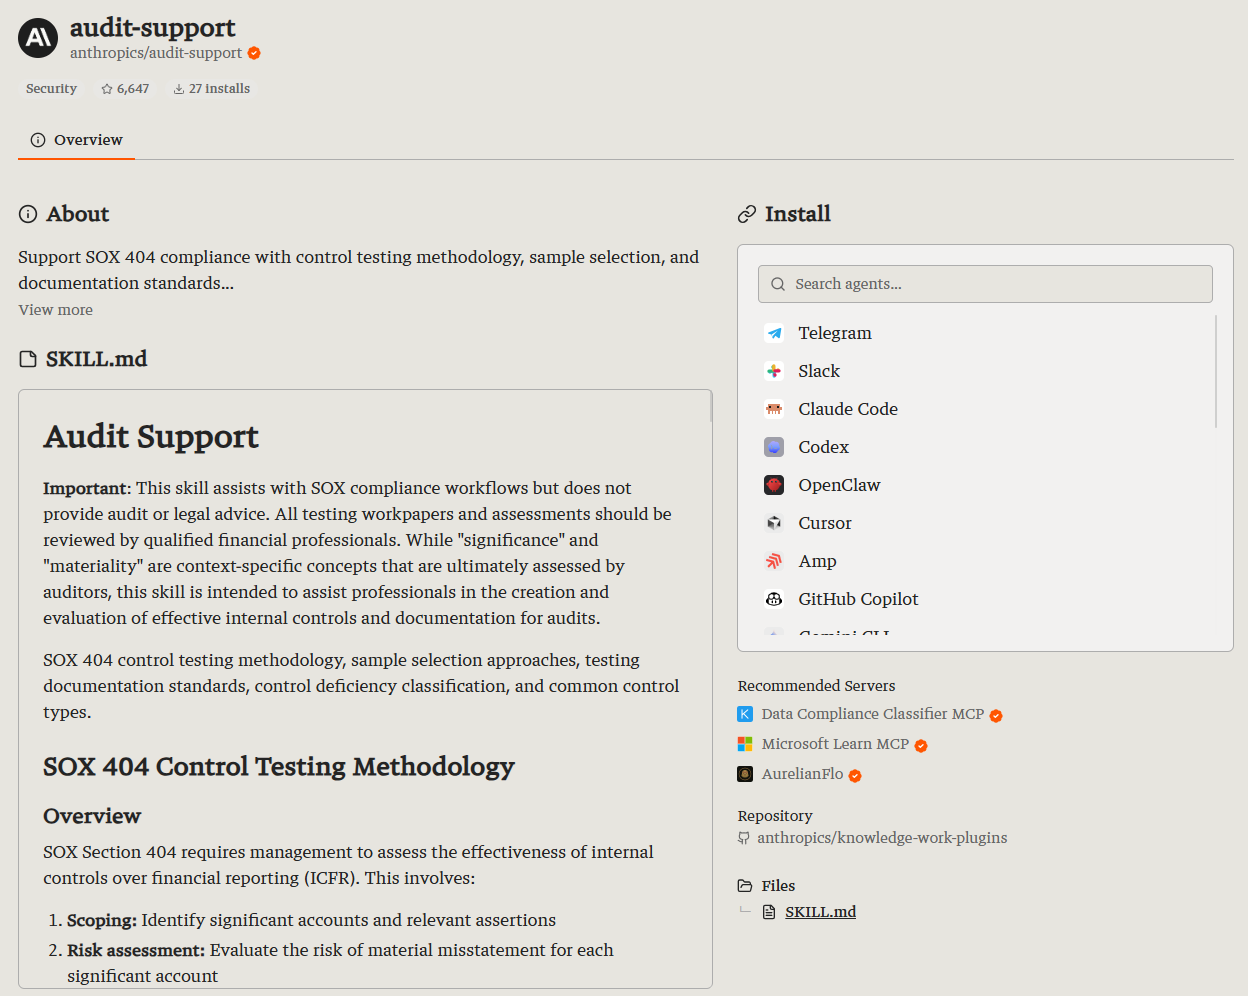Click the file icon next to SKILL.md heading
This screenshot has height=996, width=1248.
point(28,359)
